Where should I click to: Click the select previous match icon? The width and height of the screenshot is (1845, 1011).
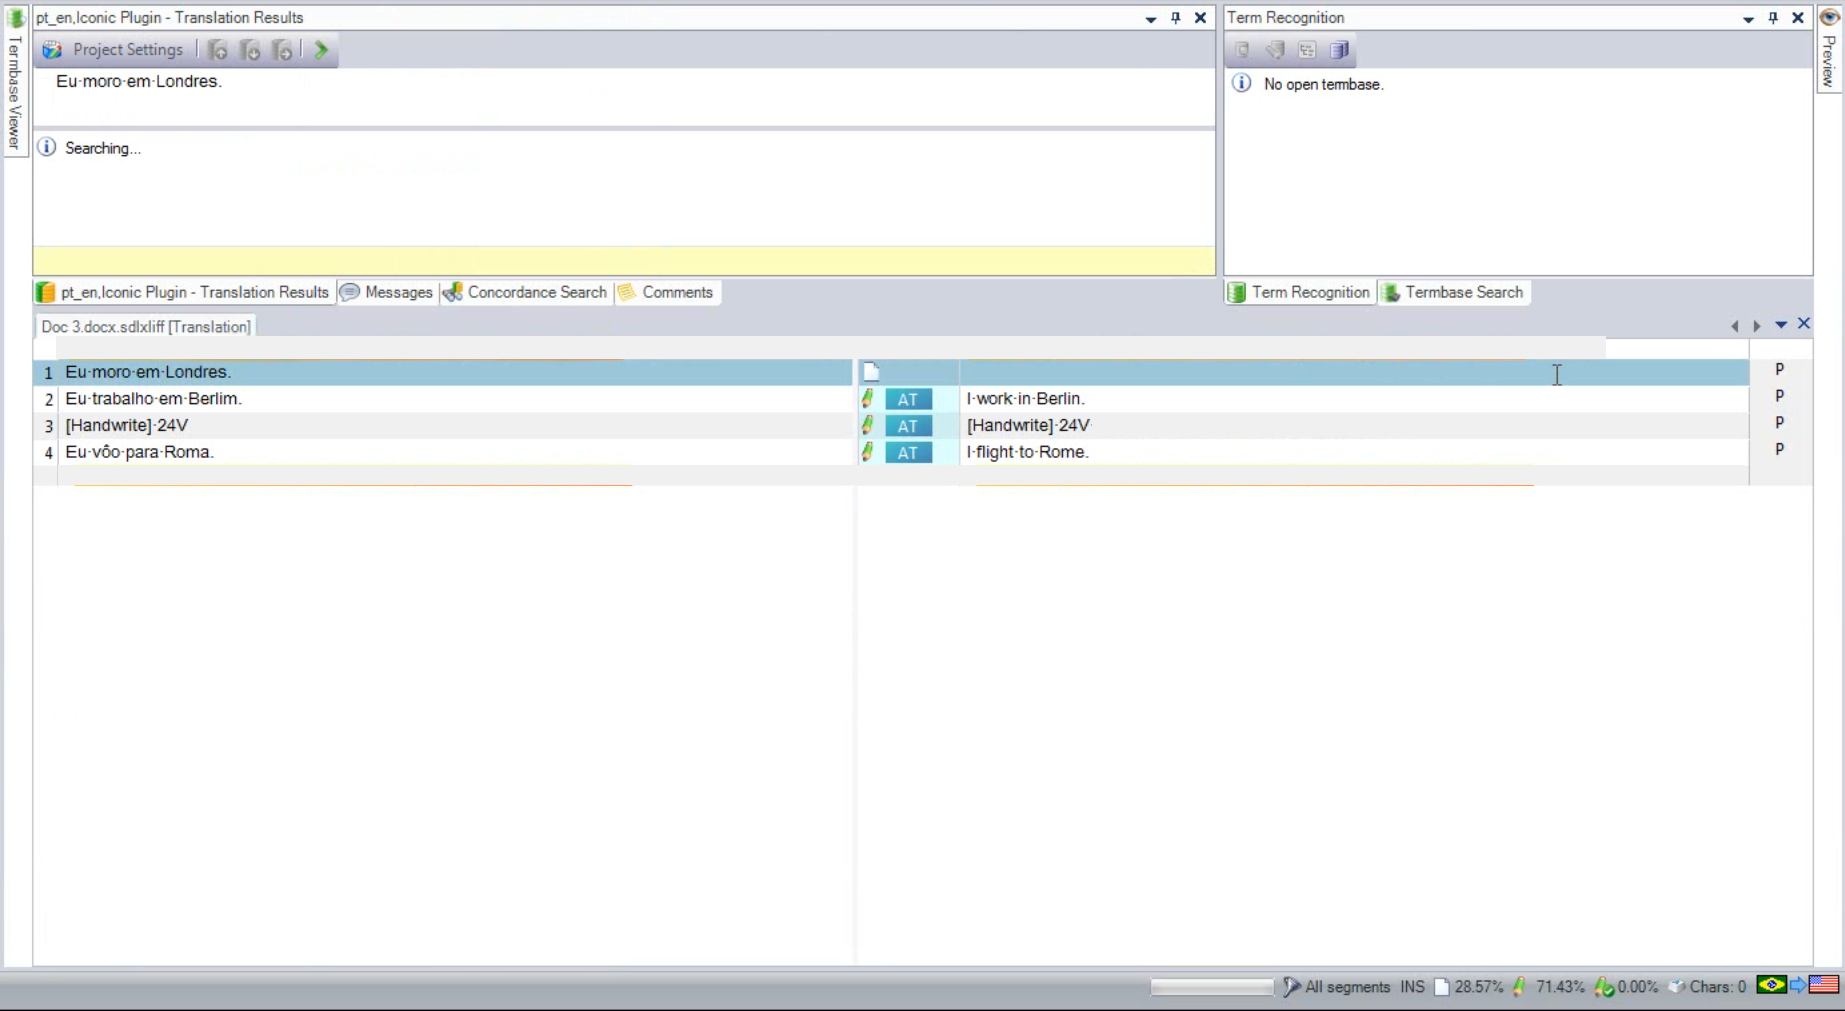[x=218, y=50]
